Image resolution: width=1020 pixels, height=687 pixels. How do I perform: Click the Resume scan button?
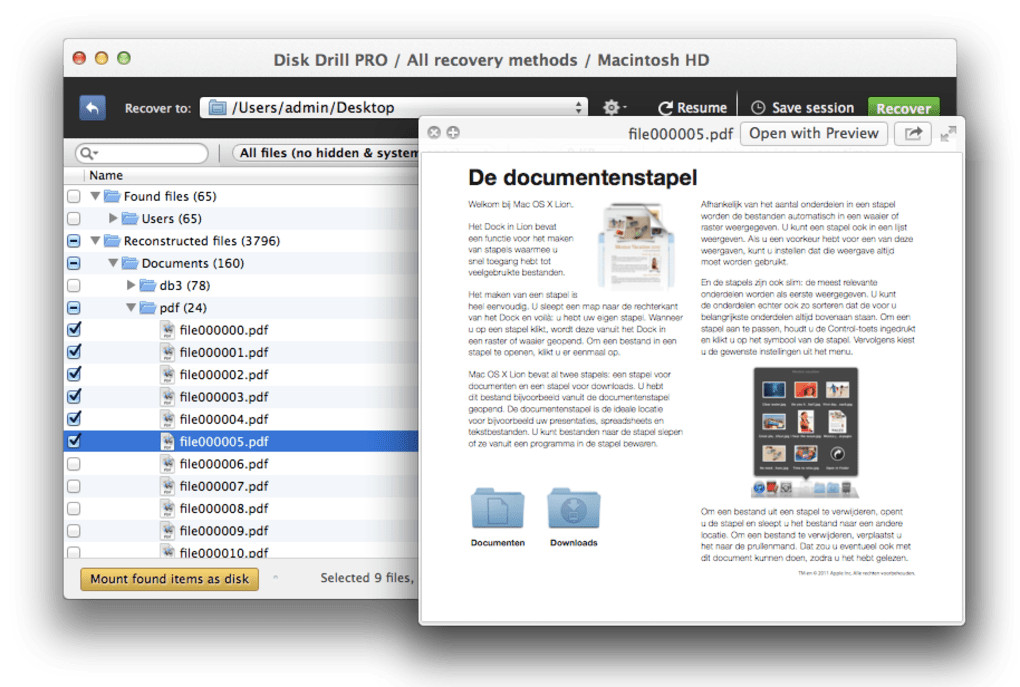point(692,108)
